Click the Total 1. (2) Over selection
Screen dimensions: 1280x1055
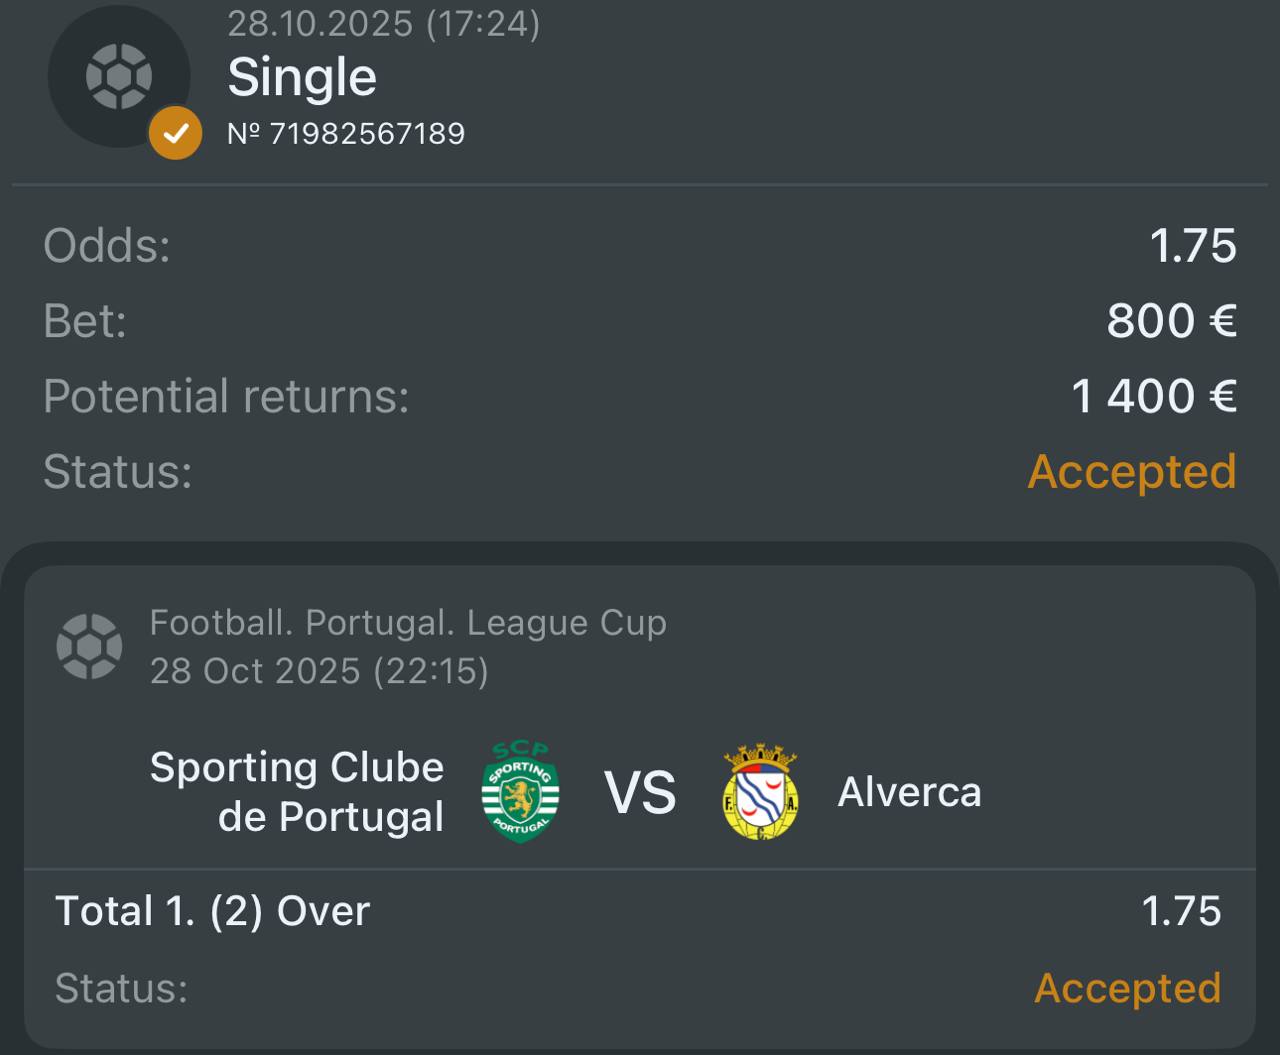[212, 911]
